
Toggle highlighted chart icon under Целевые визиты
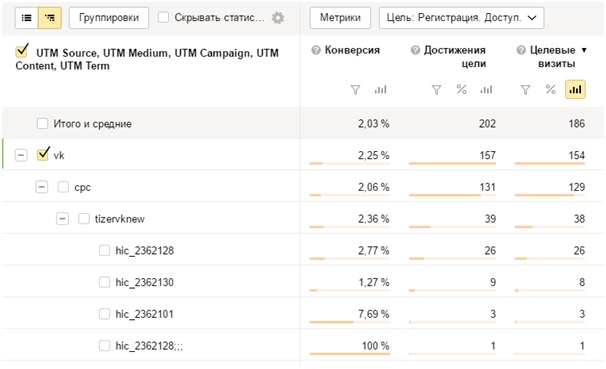pos(575,90)
